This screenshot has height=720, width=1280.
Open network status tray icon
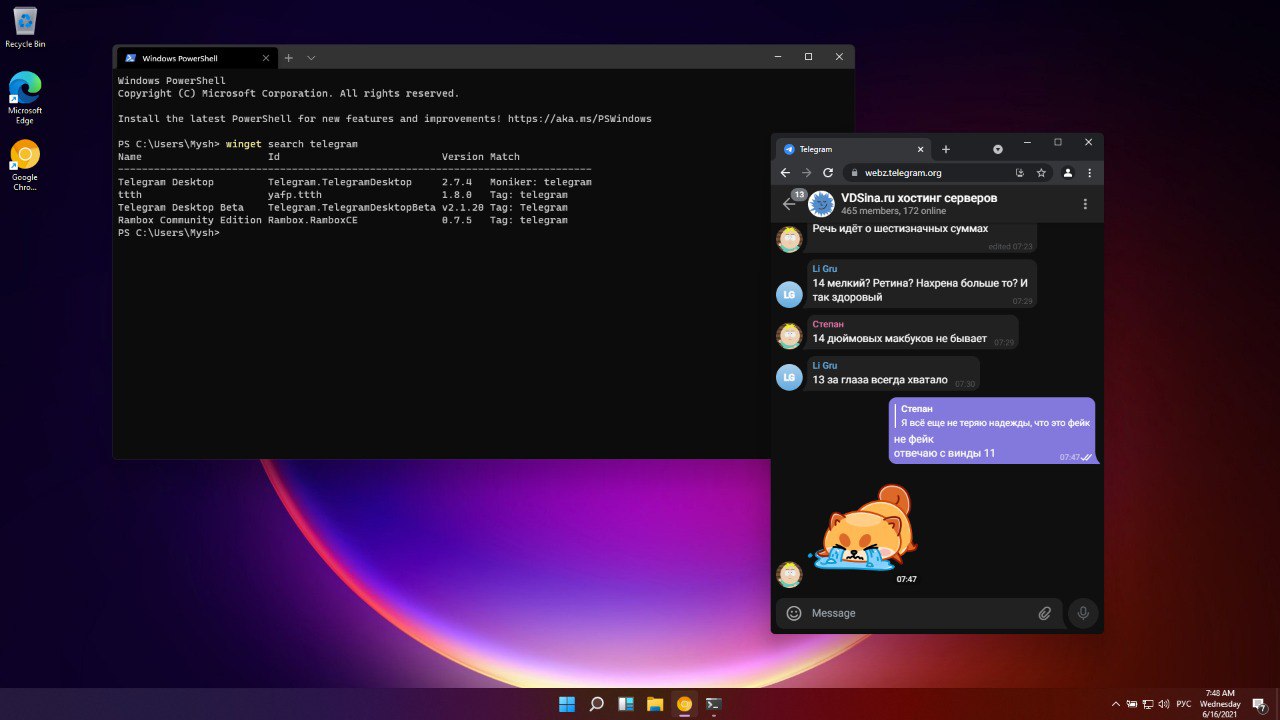(x=1147, y=704)
